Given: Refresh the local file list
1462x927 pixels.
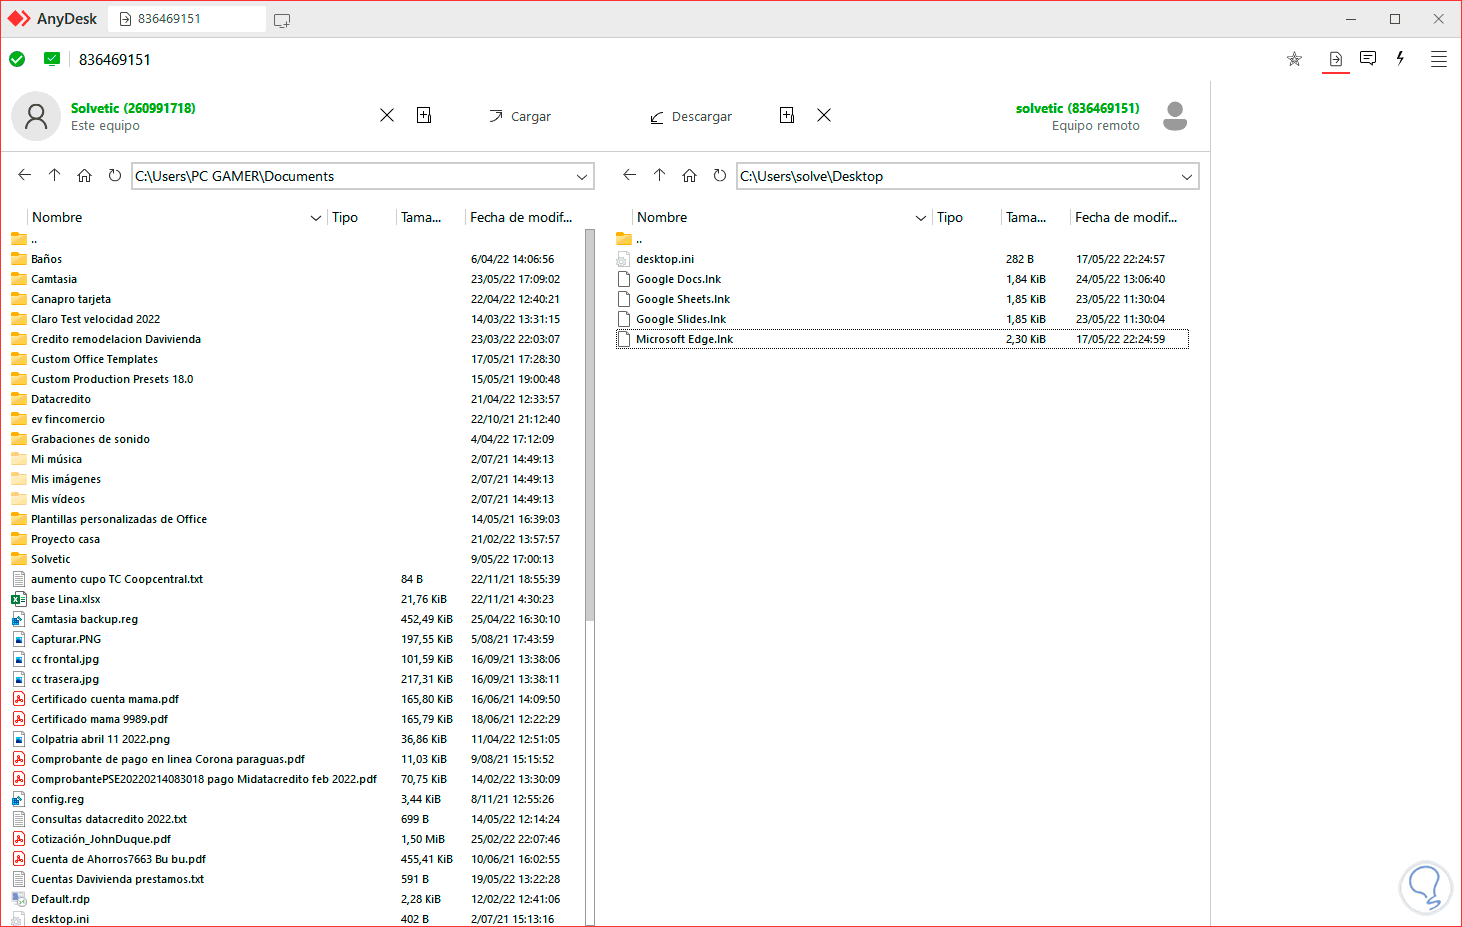Looking at the screenshot, I should pos(115,175).
